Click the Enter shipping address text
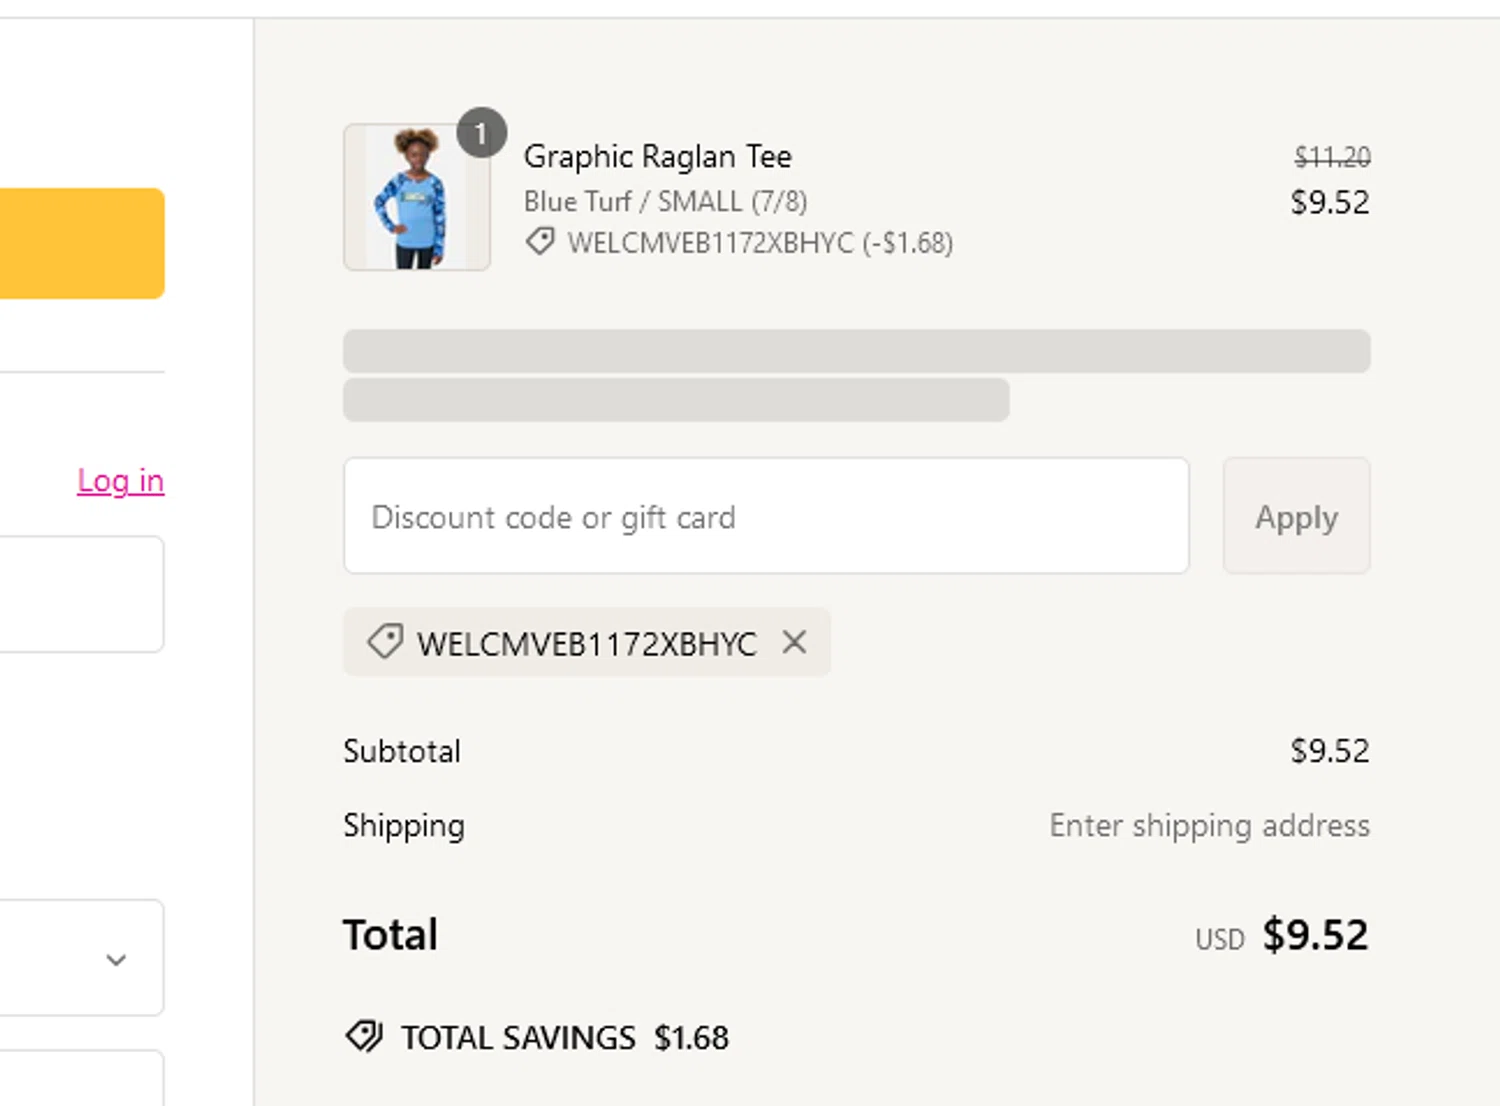 [1209, 825]
